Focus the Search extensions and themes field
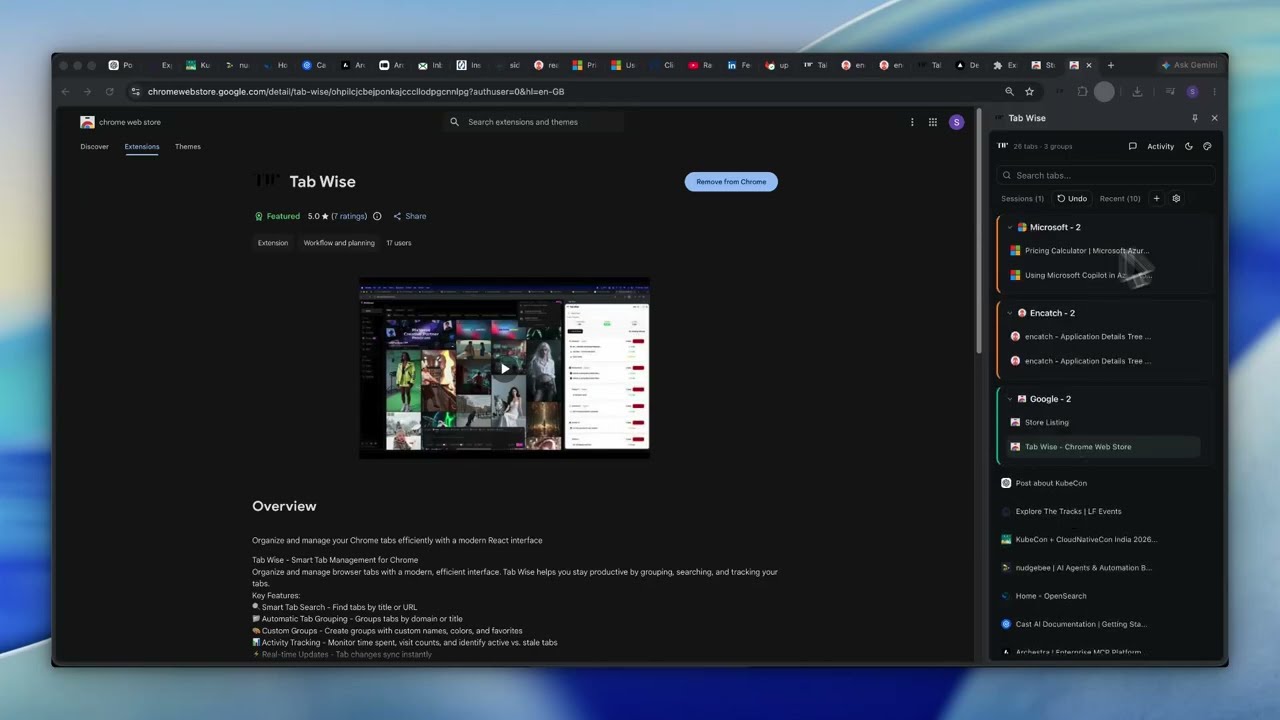 [534, 122]
